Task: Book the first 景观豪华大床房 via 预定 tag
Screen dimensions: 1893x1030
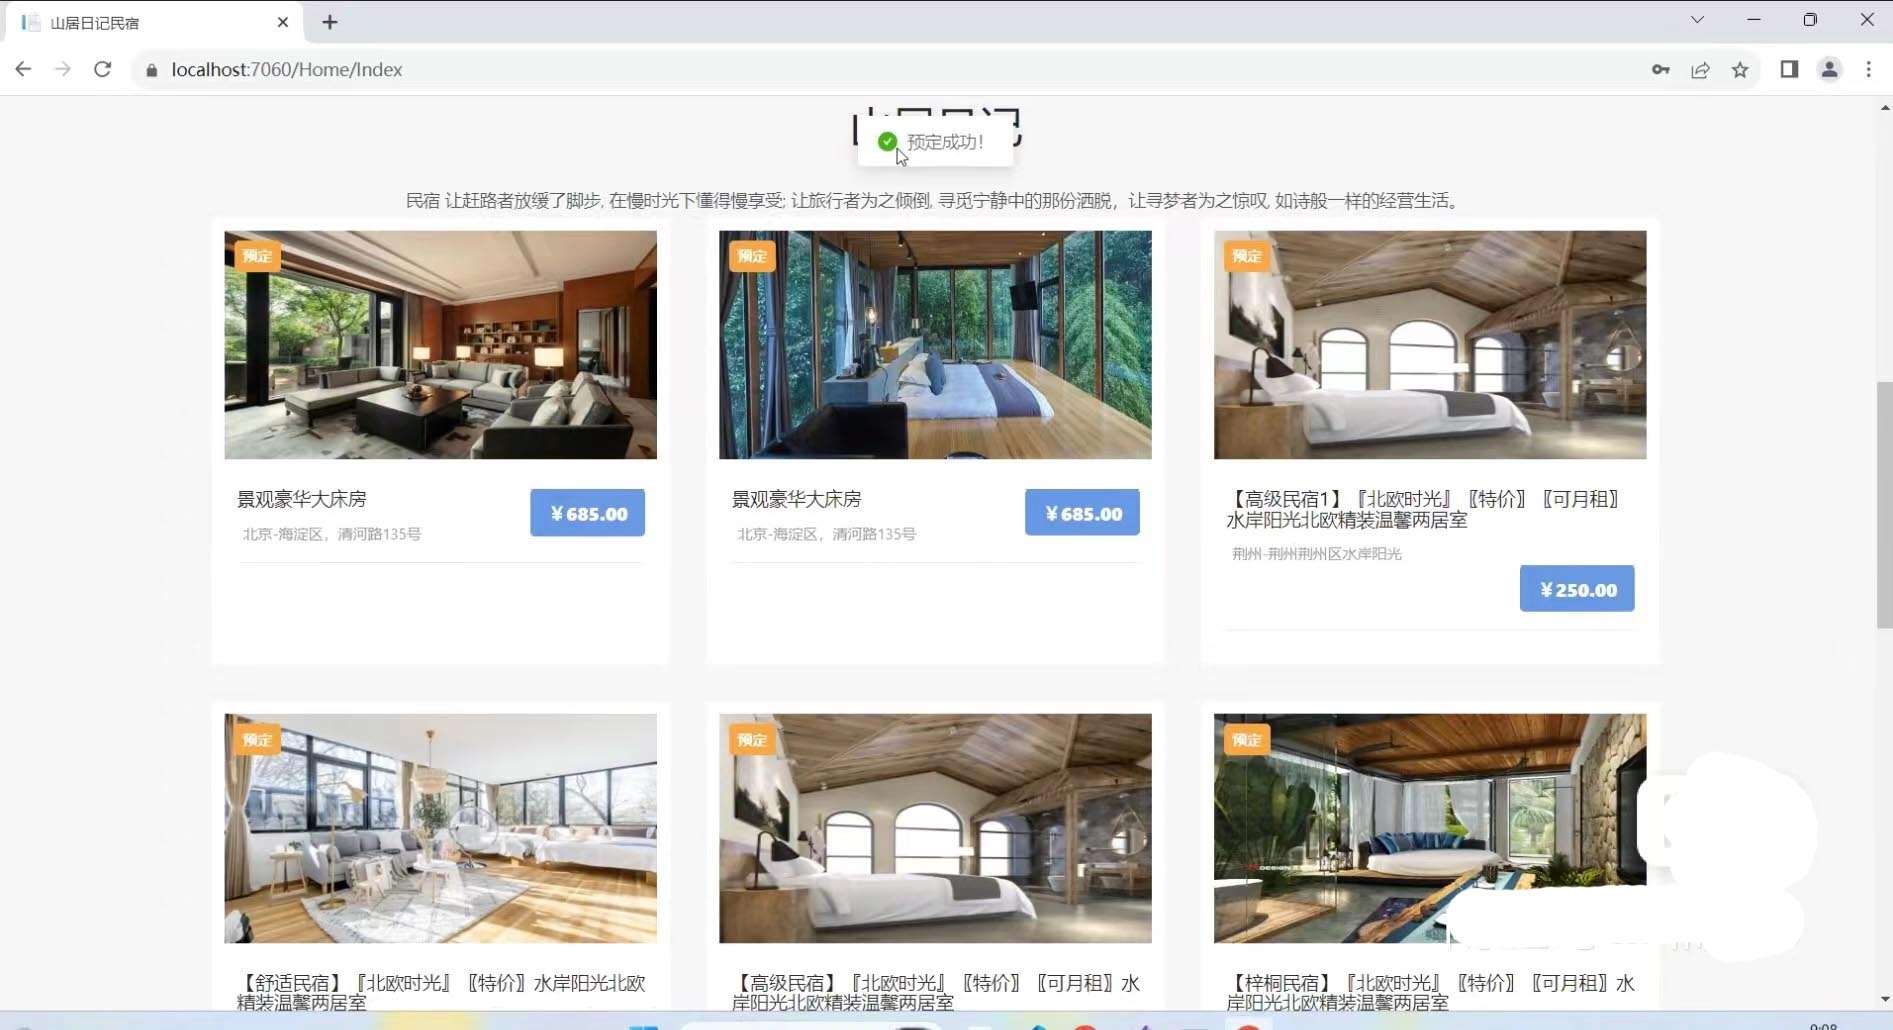Action: (257, 256)
